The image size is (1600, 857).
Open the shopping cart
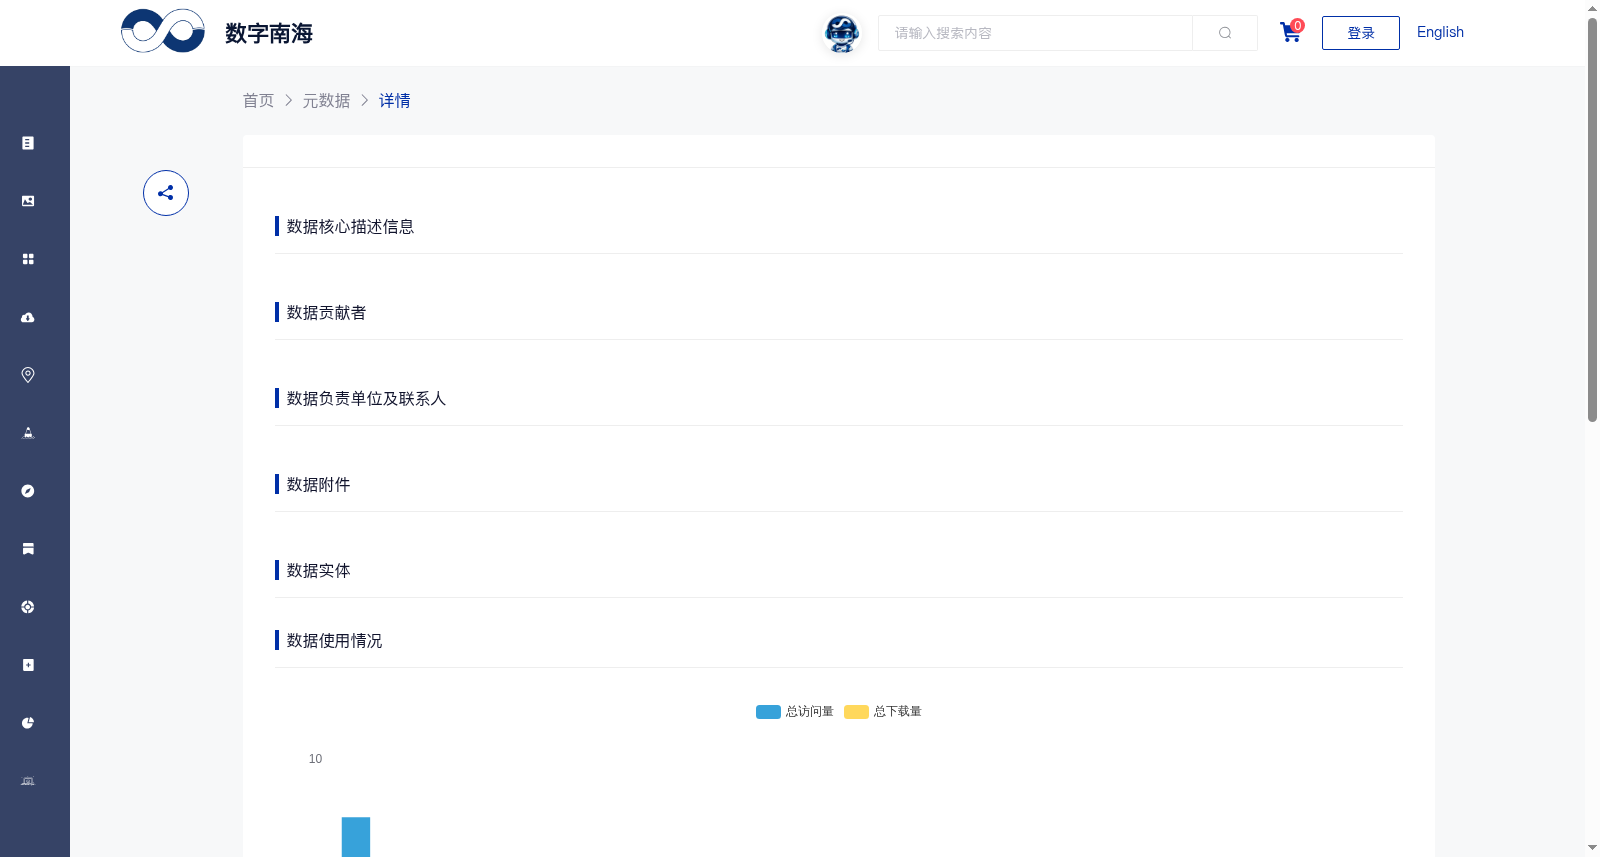tap(1291, 32)
